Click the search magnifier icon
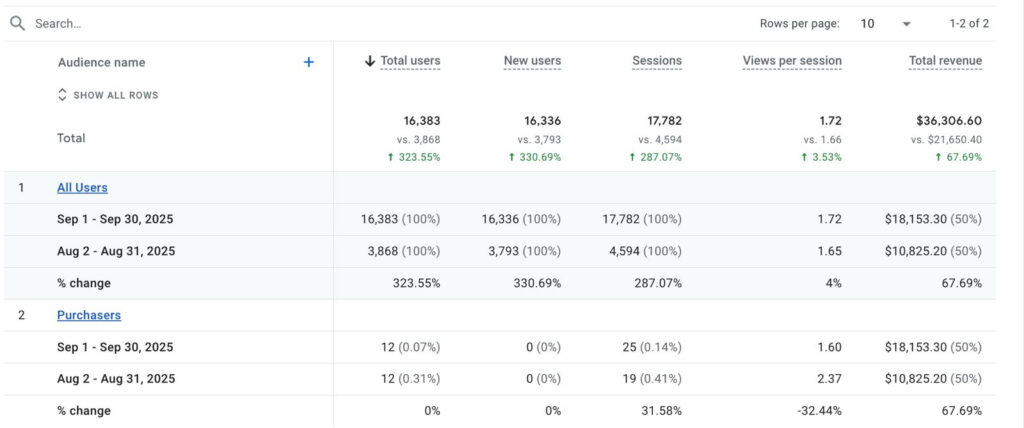 click(17, 23)
